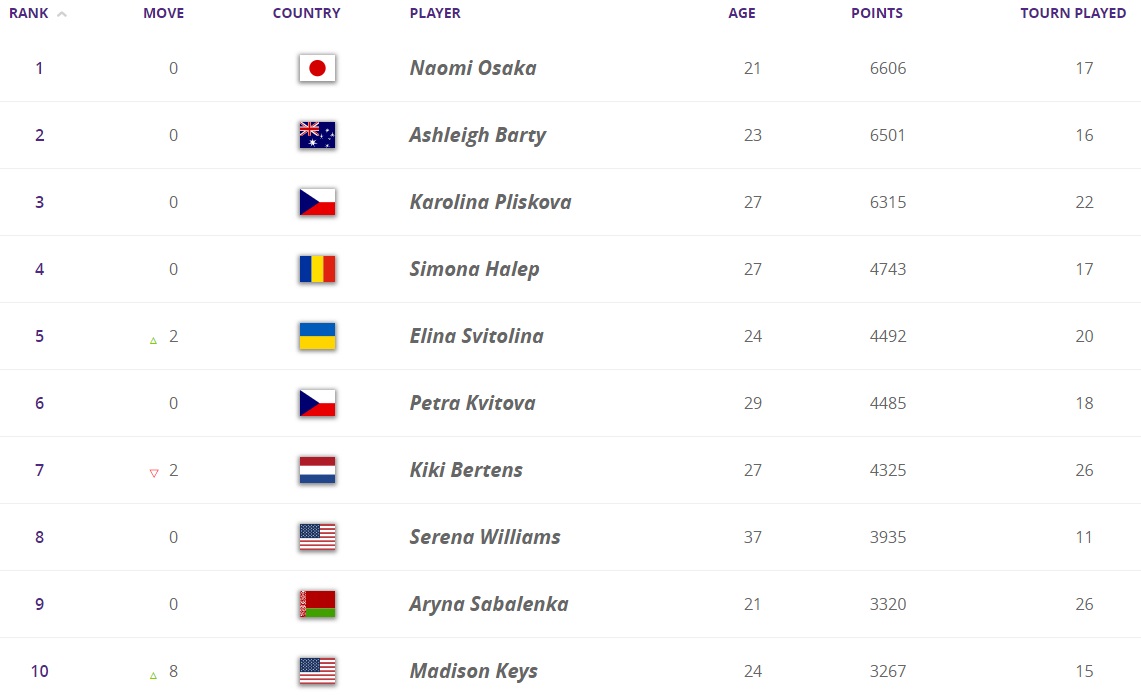Screen dimensions: 1141x699
Task: Click the Aryna Sabalenka name link
Action: tap(488, 604)
